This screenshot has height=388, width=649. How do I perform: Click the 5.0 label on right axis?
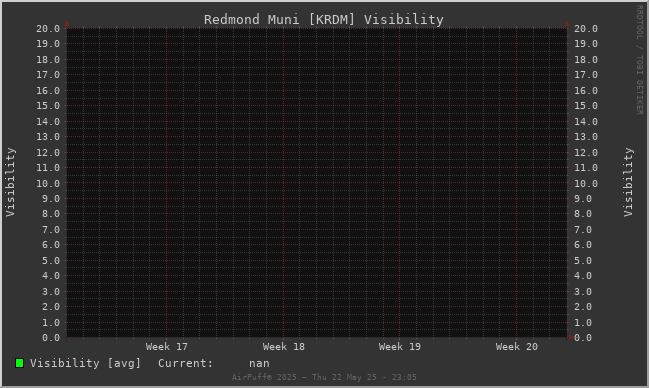pos(583,261)
